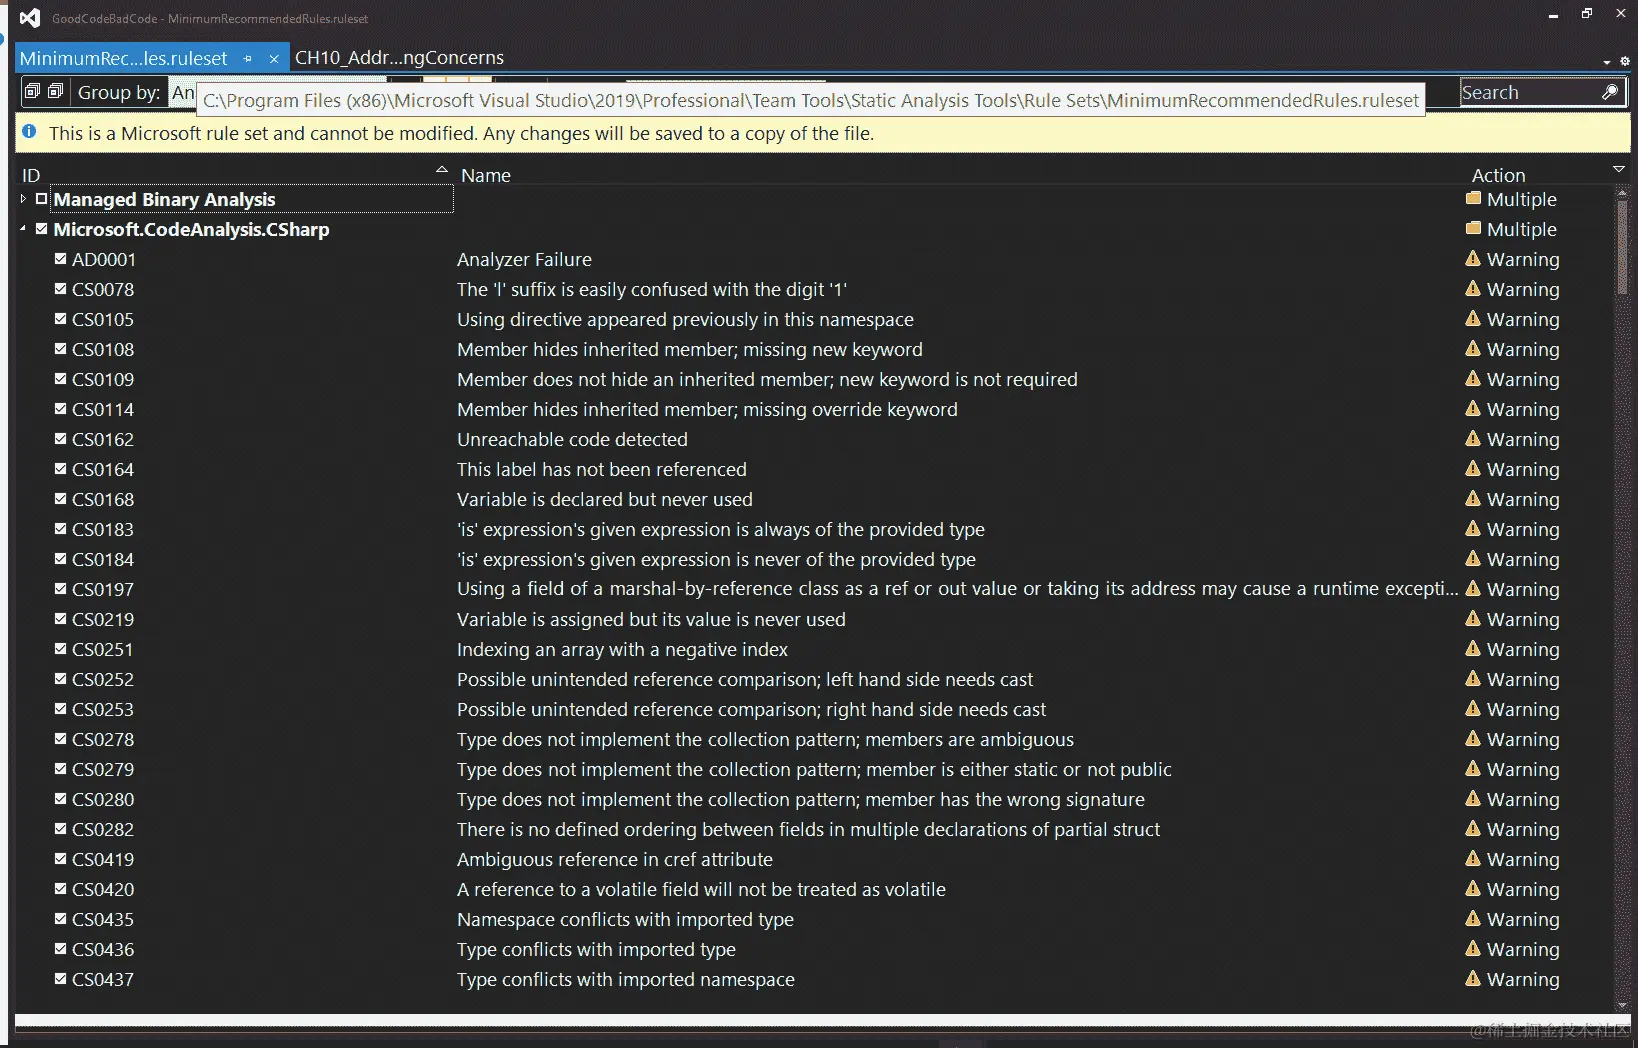1638x1048 pixels.
Task: Open the Action cell for rule CS0282
Action: pyautogui.click(x=1513, y=829)
